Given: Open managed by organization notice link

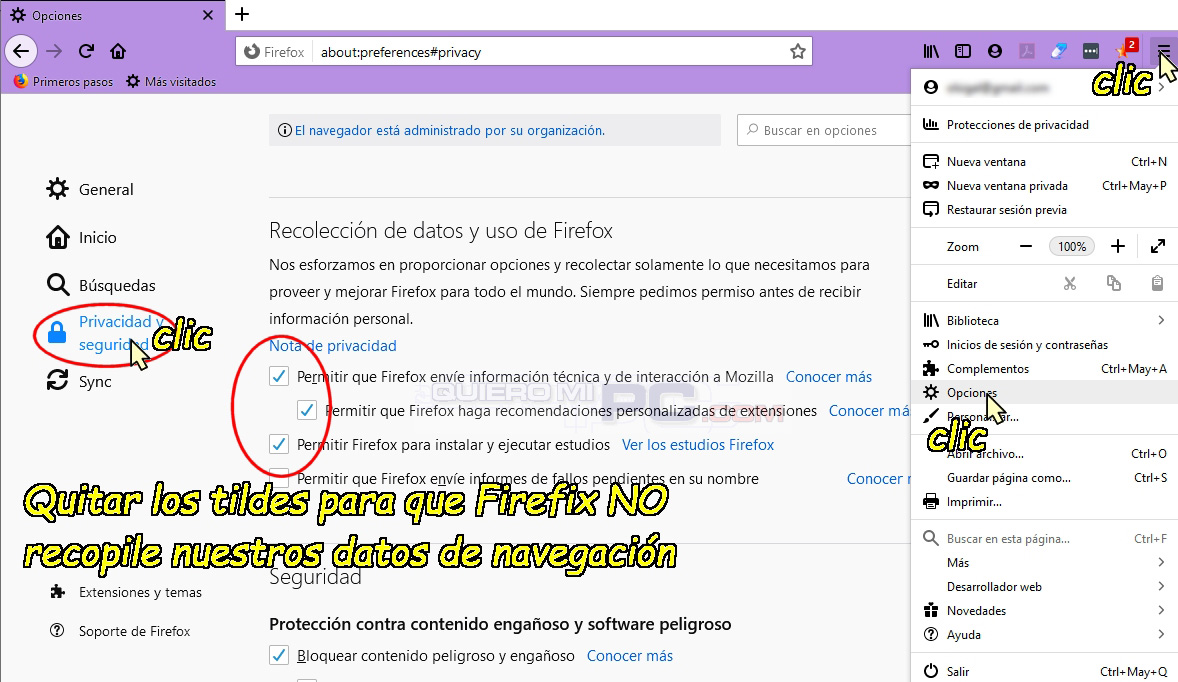Looking at the screenshot, I should (x=449, y=130).
